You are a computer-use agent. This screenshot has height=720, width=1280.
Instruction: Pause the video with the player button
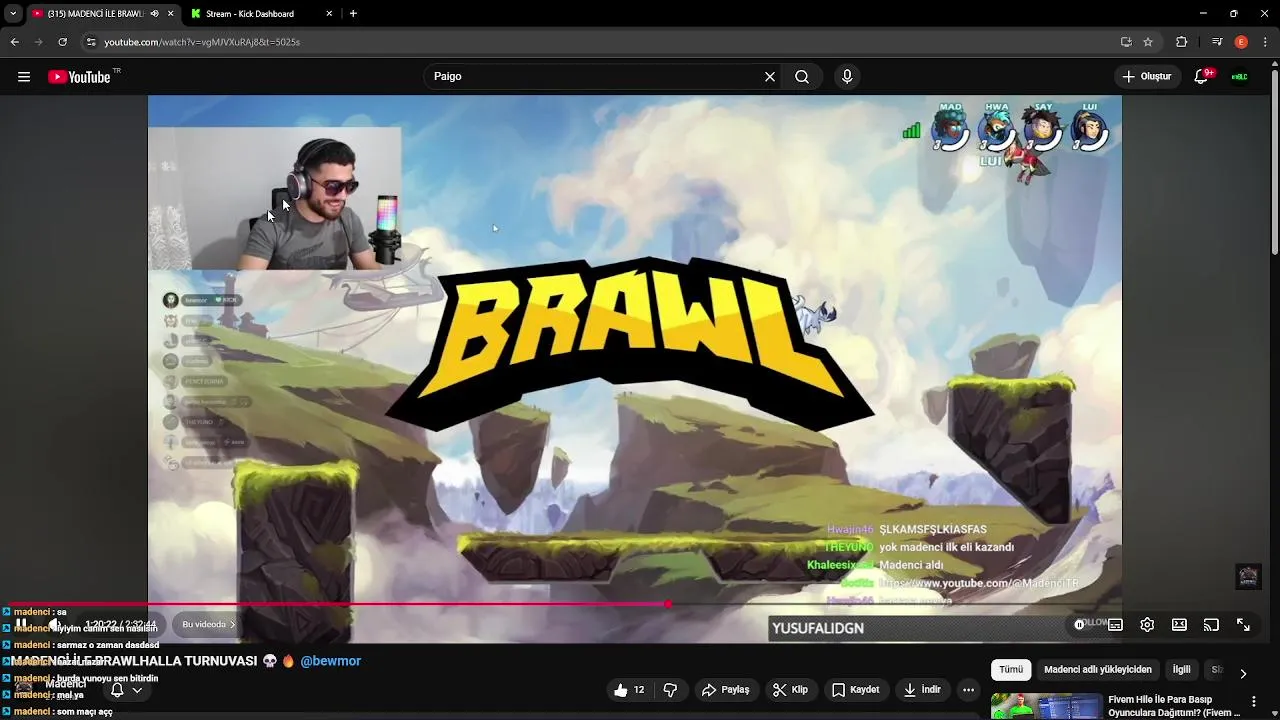(21, 624)
